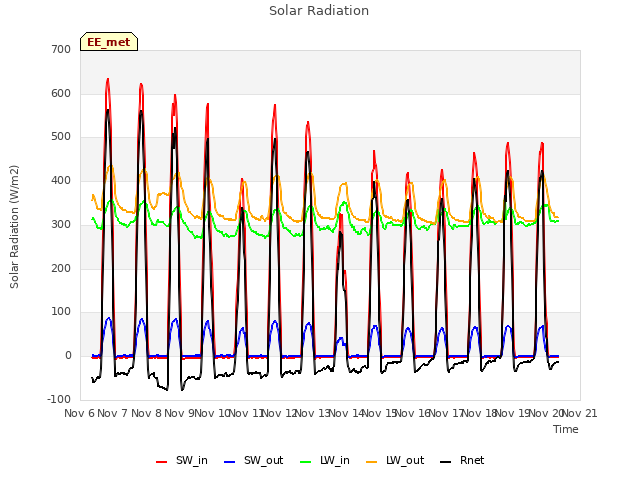Click the 100 y-axis tick label
Screen dimensions: 640x480
click(x=61, y=311)
